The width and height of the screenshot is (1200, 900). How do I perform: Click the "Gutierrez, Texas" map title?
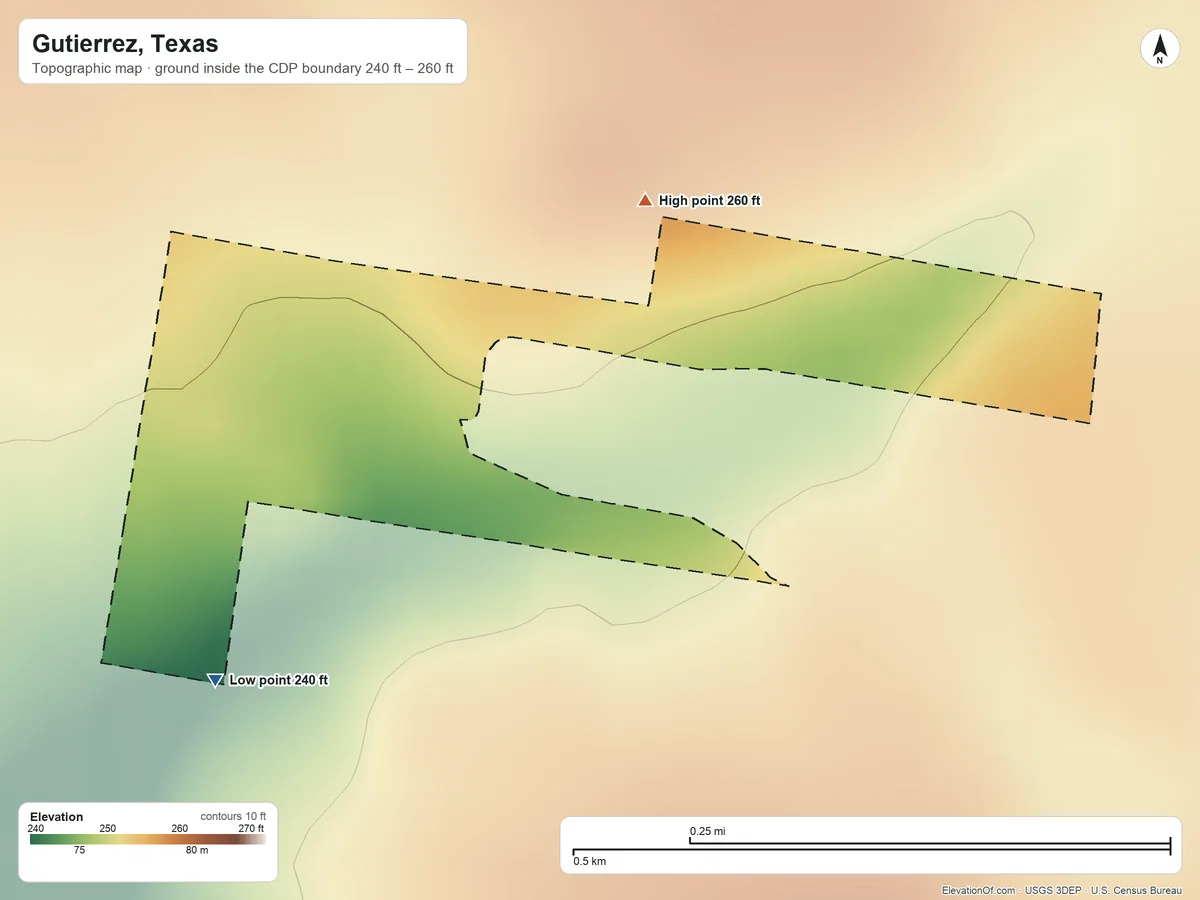pyautogui.click(x=125, y=44)
